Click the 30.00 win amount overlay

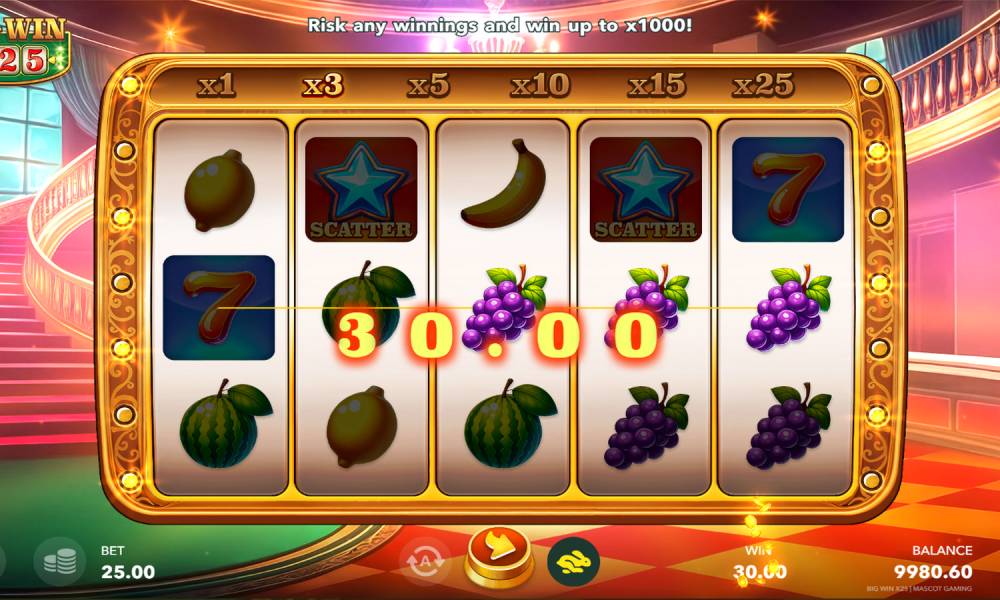coord(497,334)
